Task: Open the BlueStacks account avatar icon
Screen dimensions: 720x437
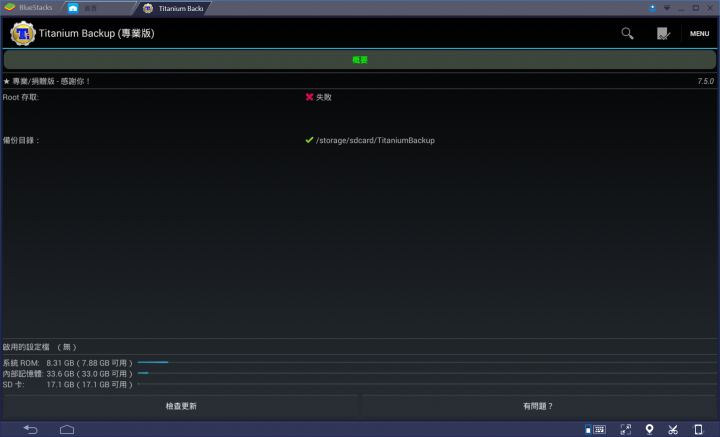Action: (652, 8)
